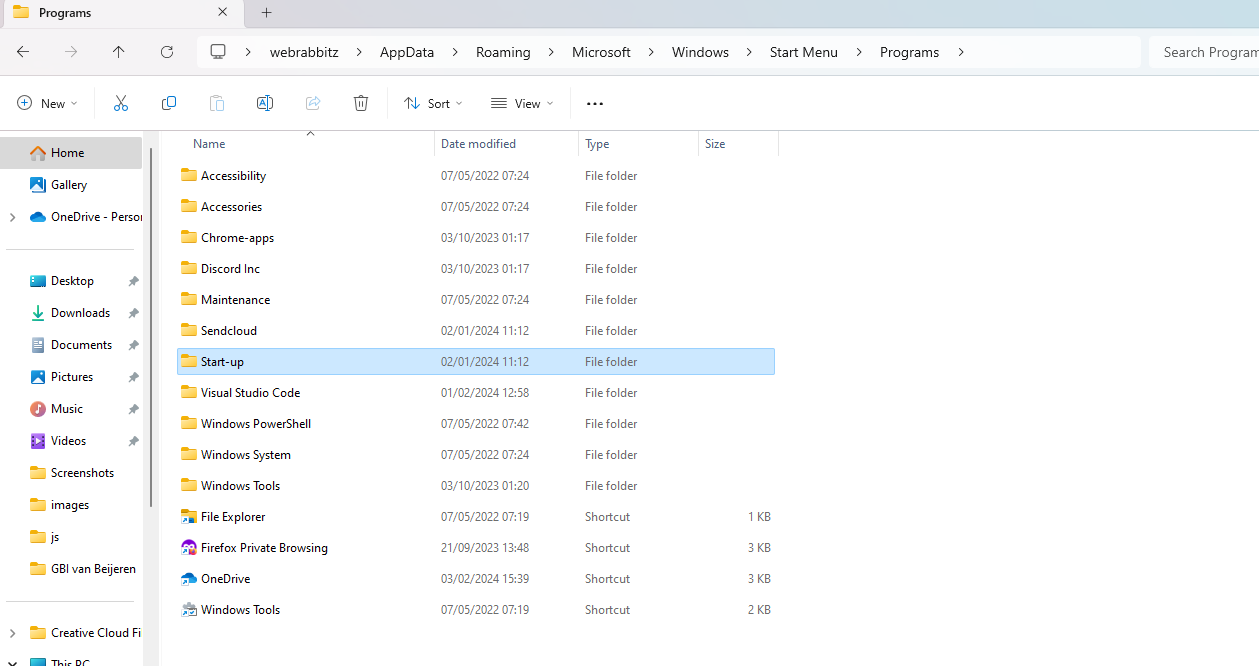Viewport: 1259px width, 666px height.
Task: Rename the Start-up folder via the Rename icon
Action: coord(264,103)
